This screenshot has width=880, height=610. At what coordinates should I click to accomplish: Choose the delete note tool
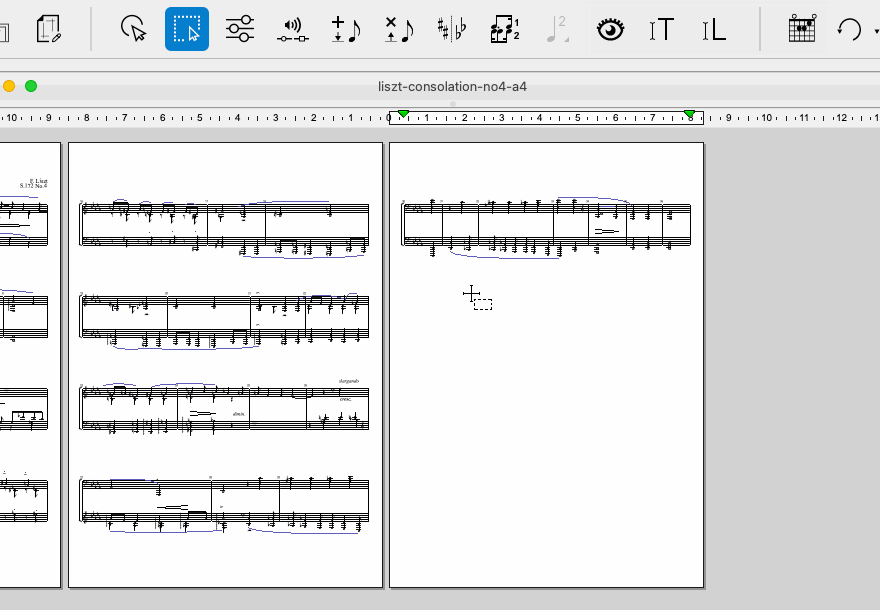tap(399, 29)
